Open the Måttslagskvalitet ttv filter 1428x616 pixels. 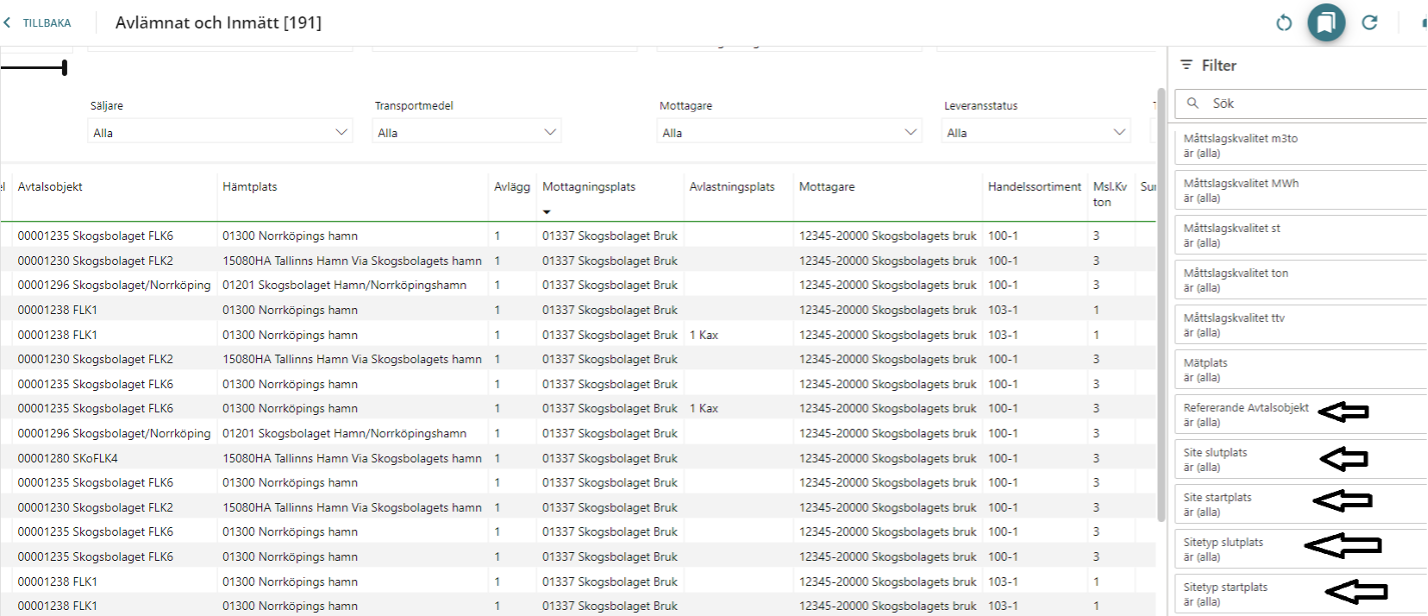1301,325
